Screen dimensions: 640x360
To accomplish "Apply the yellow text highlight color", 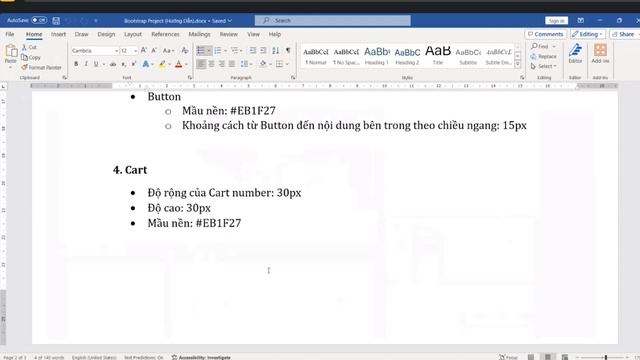I will (x=162, y=64).
